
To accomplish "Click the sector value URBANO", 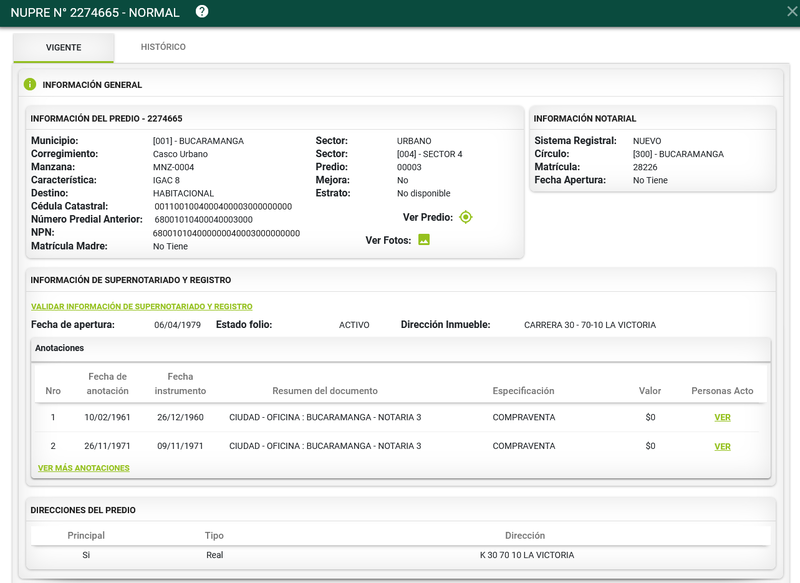I will (x=414, y=141).
